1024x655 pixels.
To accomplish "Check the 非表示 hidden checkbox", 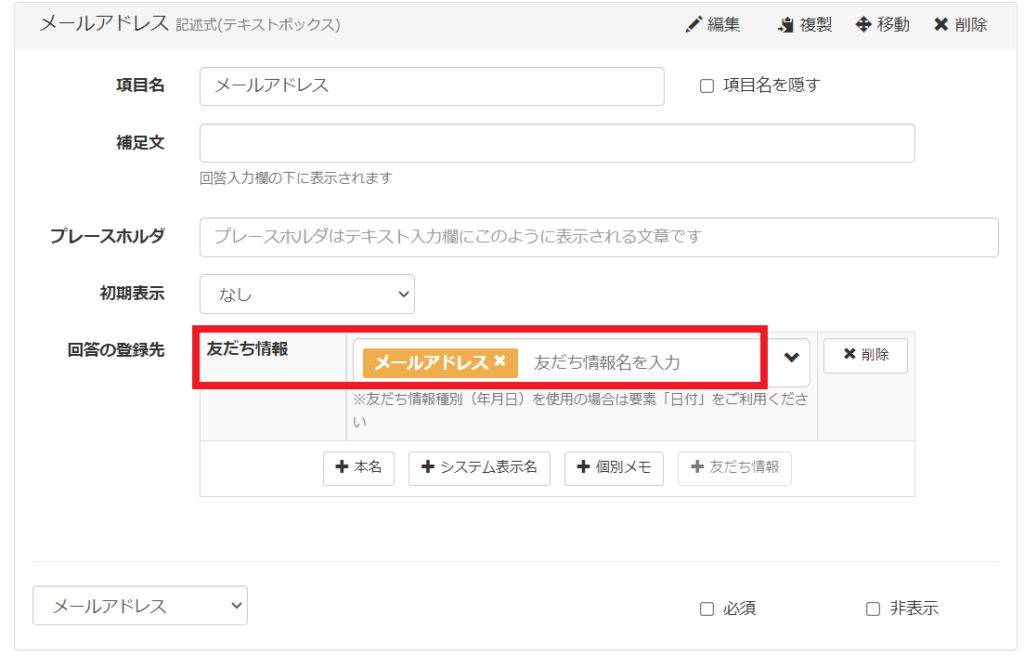I will [x=873, y=608].
